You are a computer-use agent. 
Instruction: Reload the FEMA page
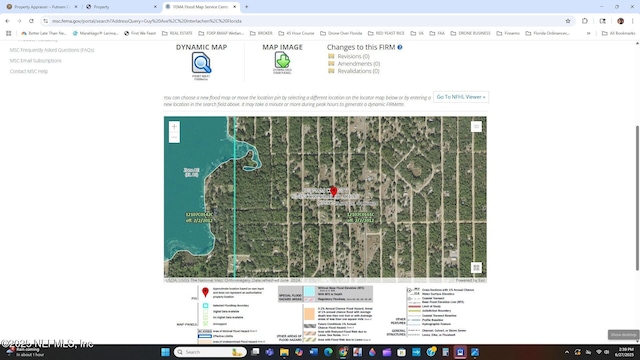[31, 21]
